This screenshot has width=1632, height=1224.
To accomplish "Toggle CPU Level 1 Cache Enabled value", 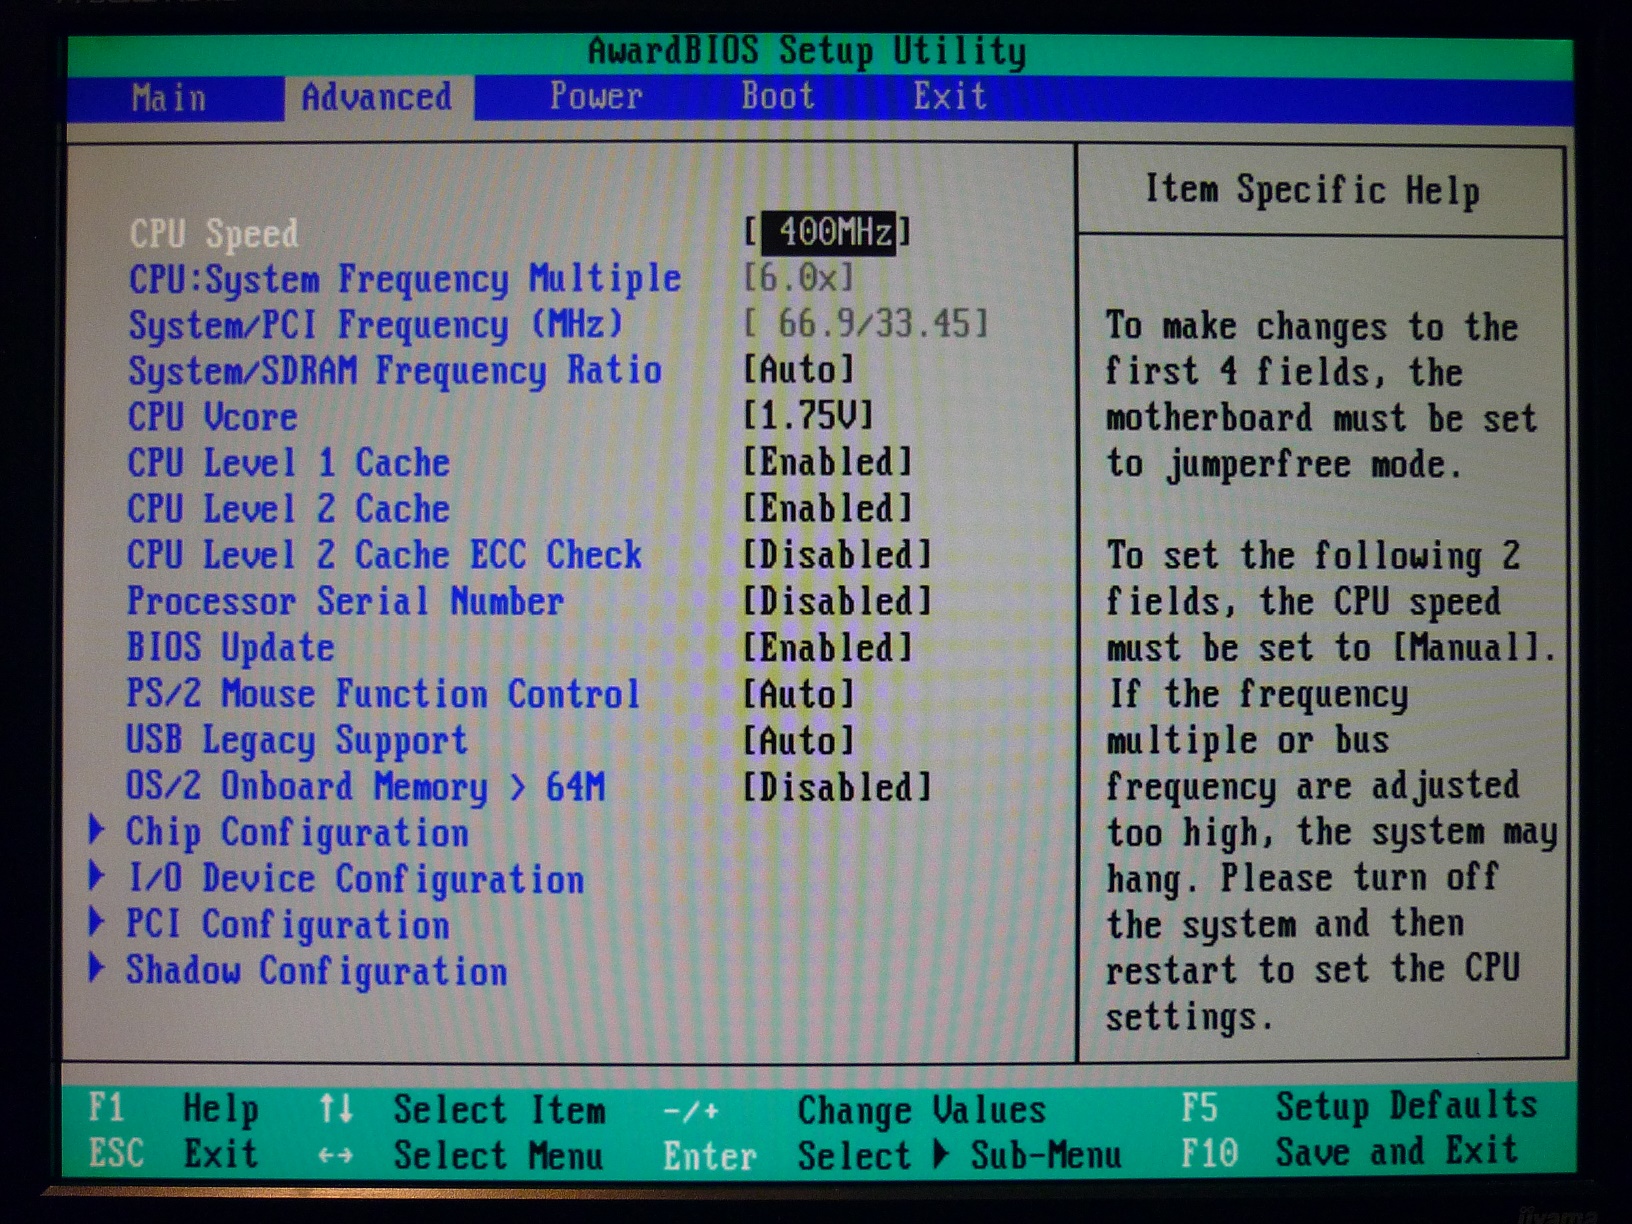I will click(828, 462).
